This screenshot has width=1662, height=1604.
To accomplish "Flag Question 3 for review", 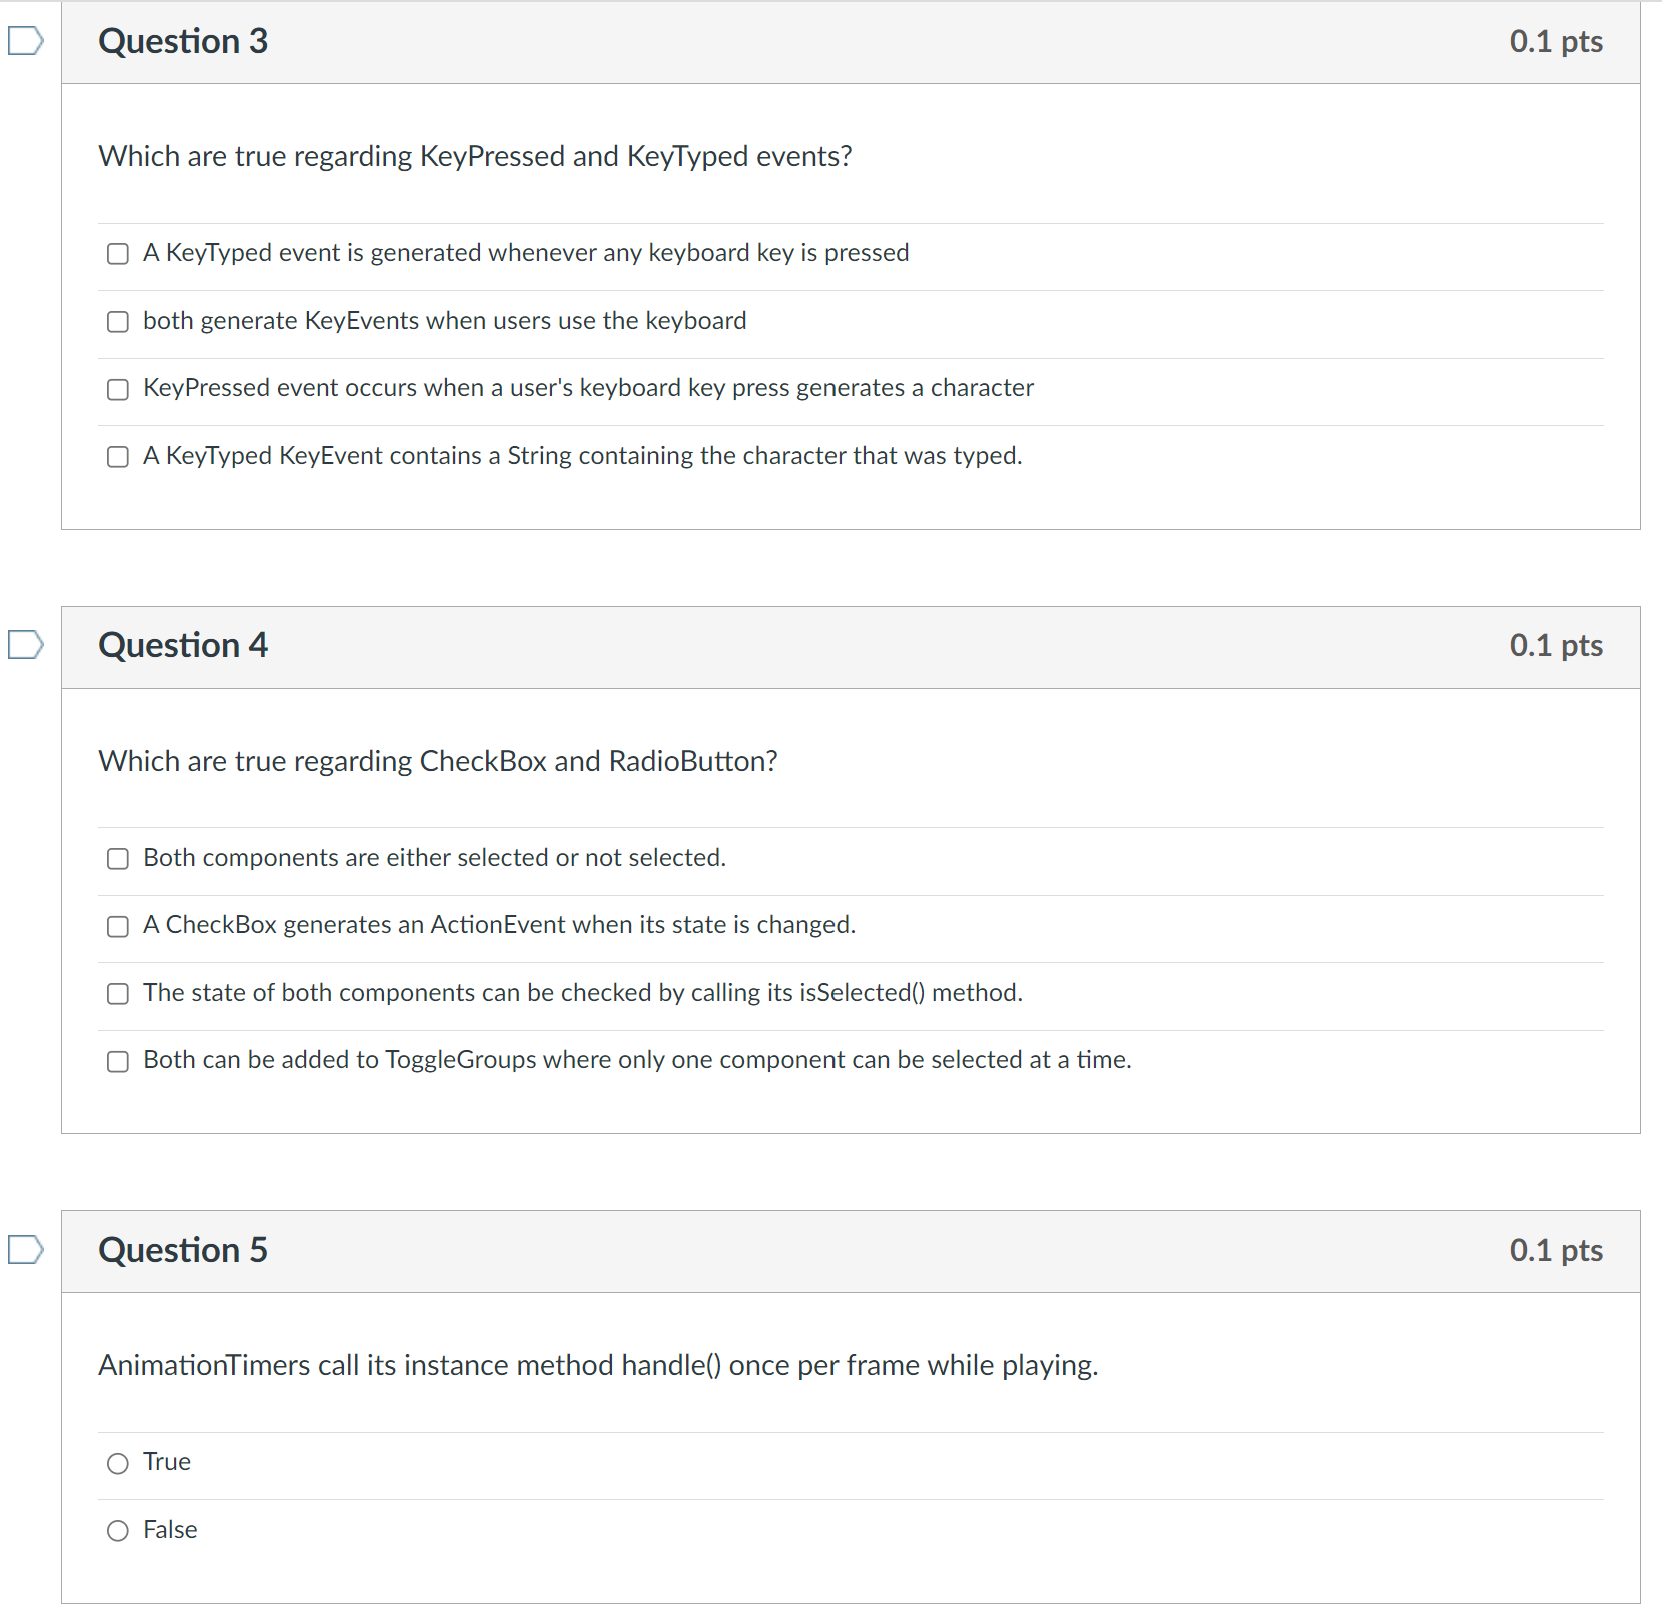I will tap(25, 41).
